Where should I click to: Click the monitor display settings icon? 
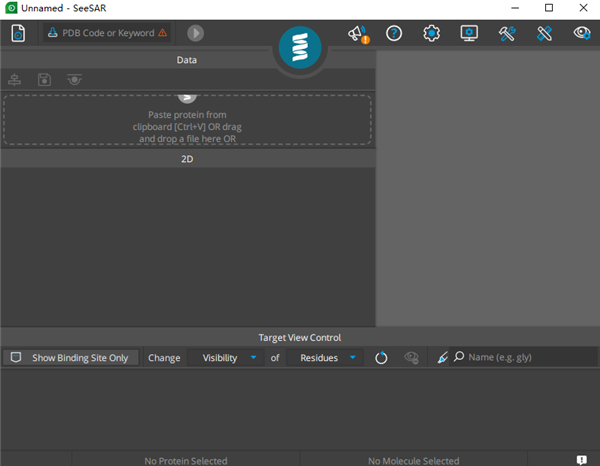(x=469, y=34)
